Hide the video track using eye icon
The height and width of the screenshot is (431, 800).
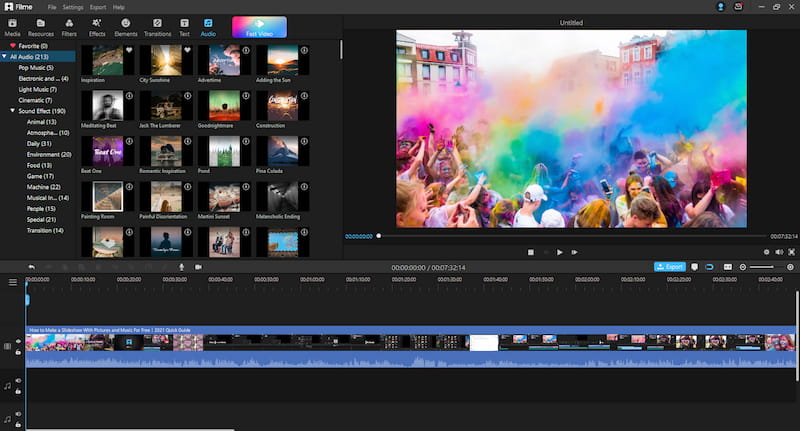pos(18,341)
